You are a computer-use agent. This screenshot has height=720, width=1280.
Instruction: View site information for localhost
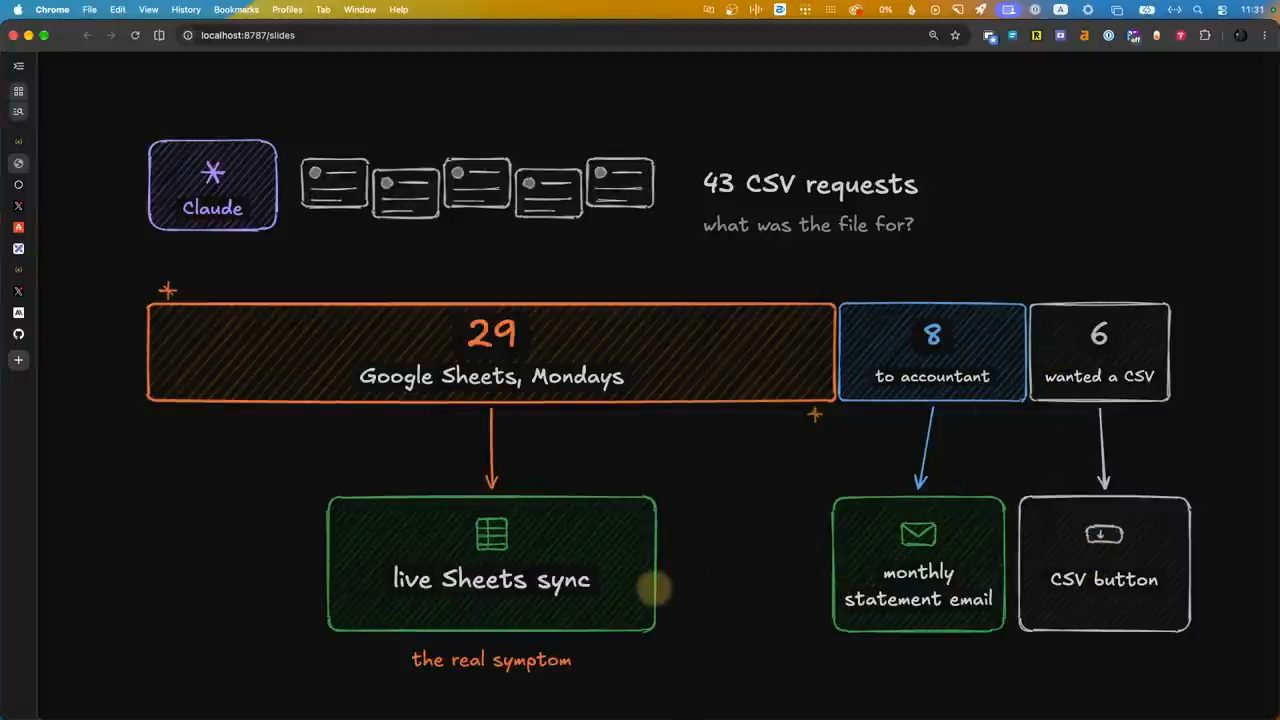[187, 35]
